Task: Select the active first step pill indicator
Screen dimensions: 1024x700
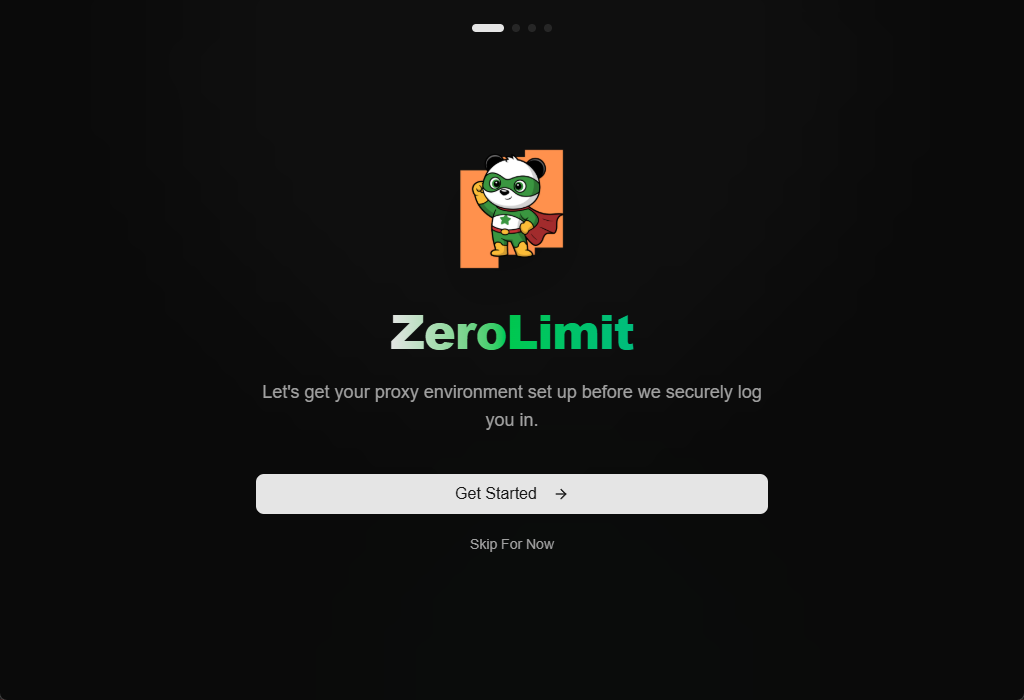Action: coord(488,28)
